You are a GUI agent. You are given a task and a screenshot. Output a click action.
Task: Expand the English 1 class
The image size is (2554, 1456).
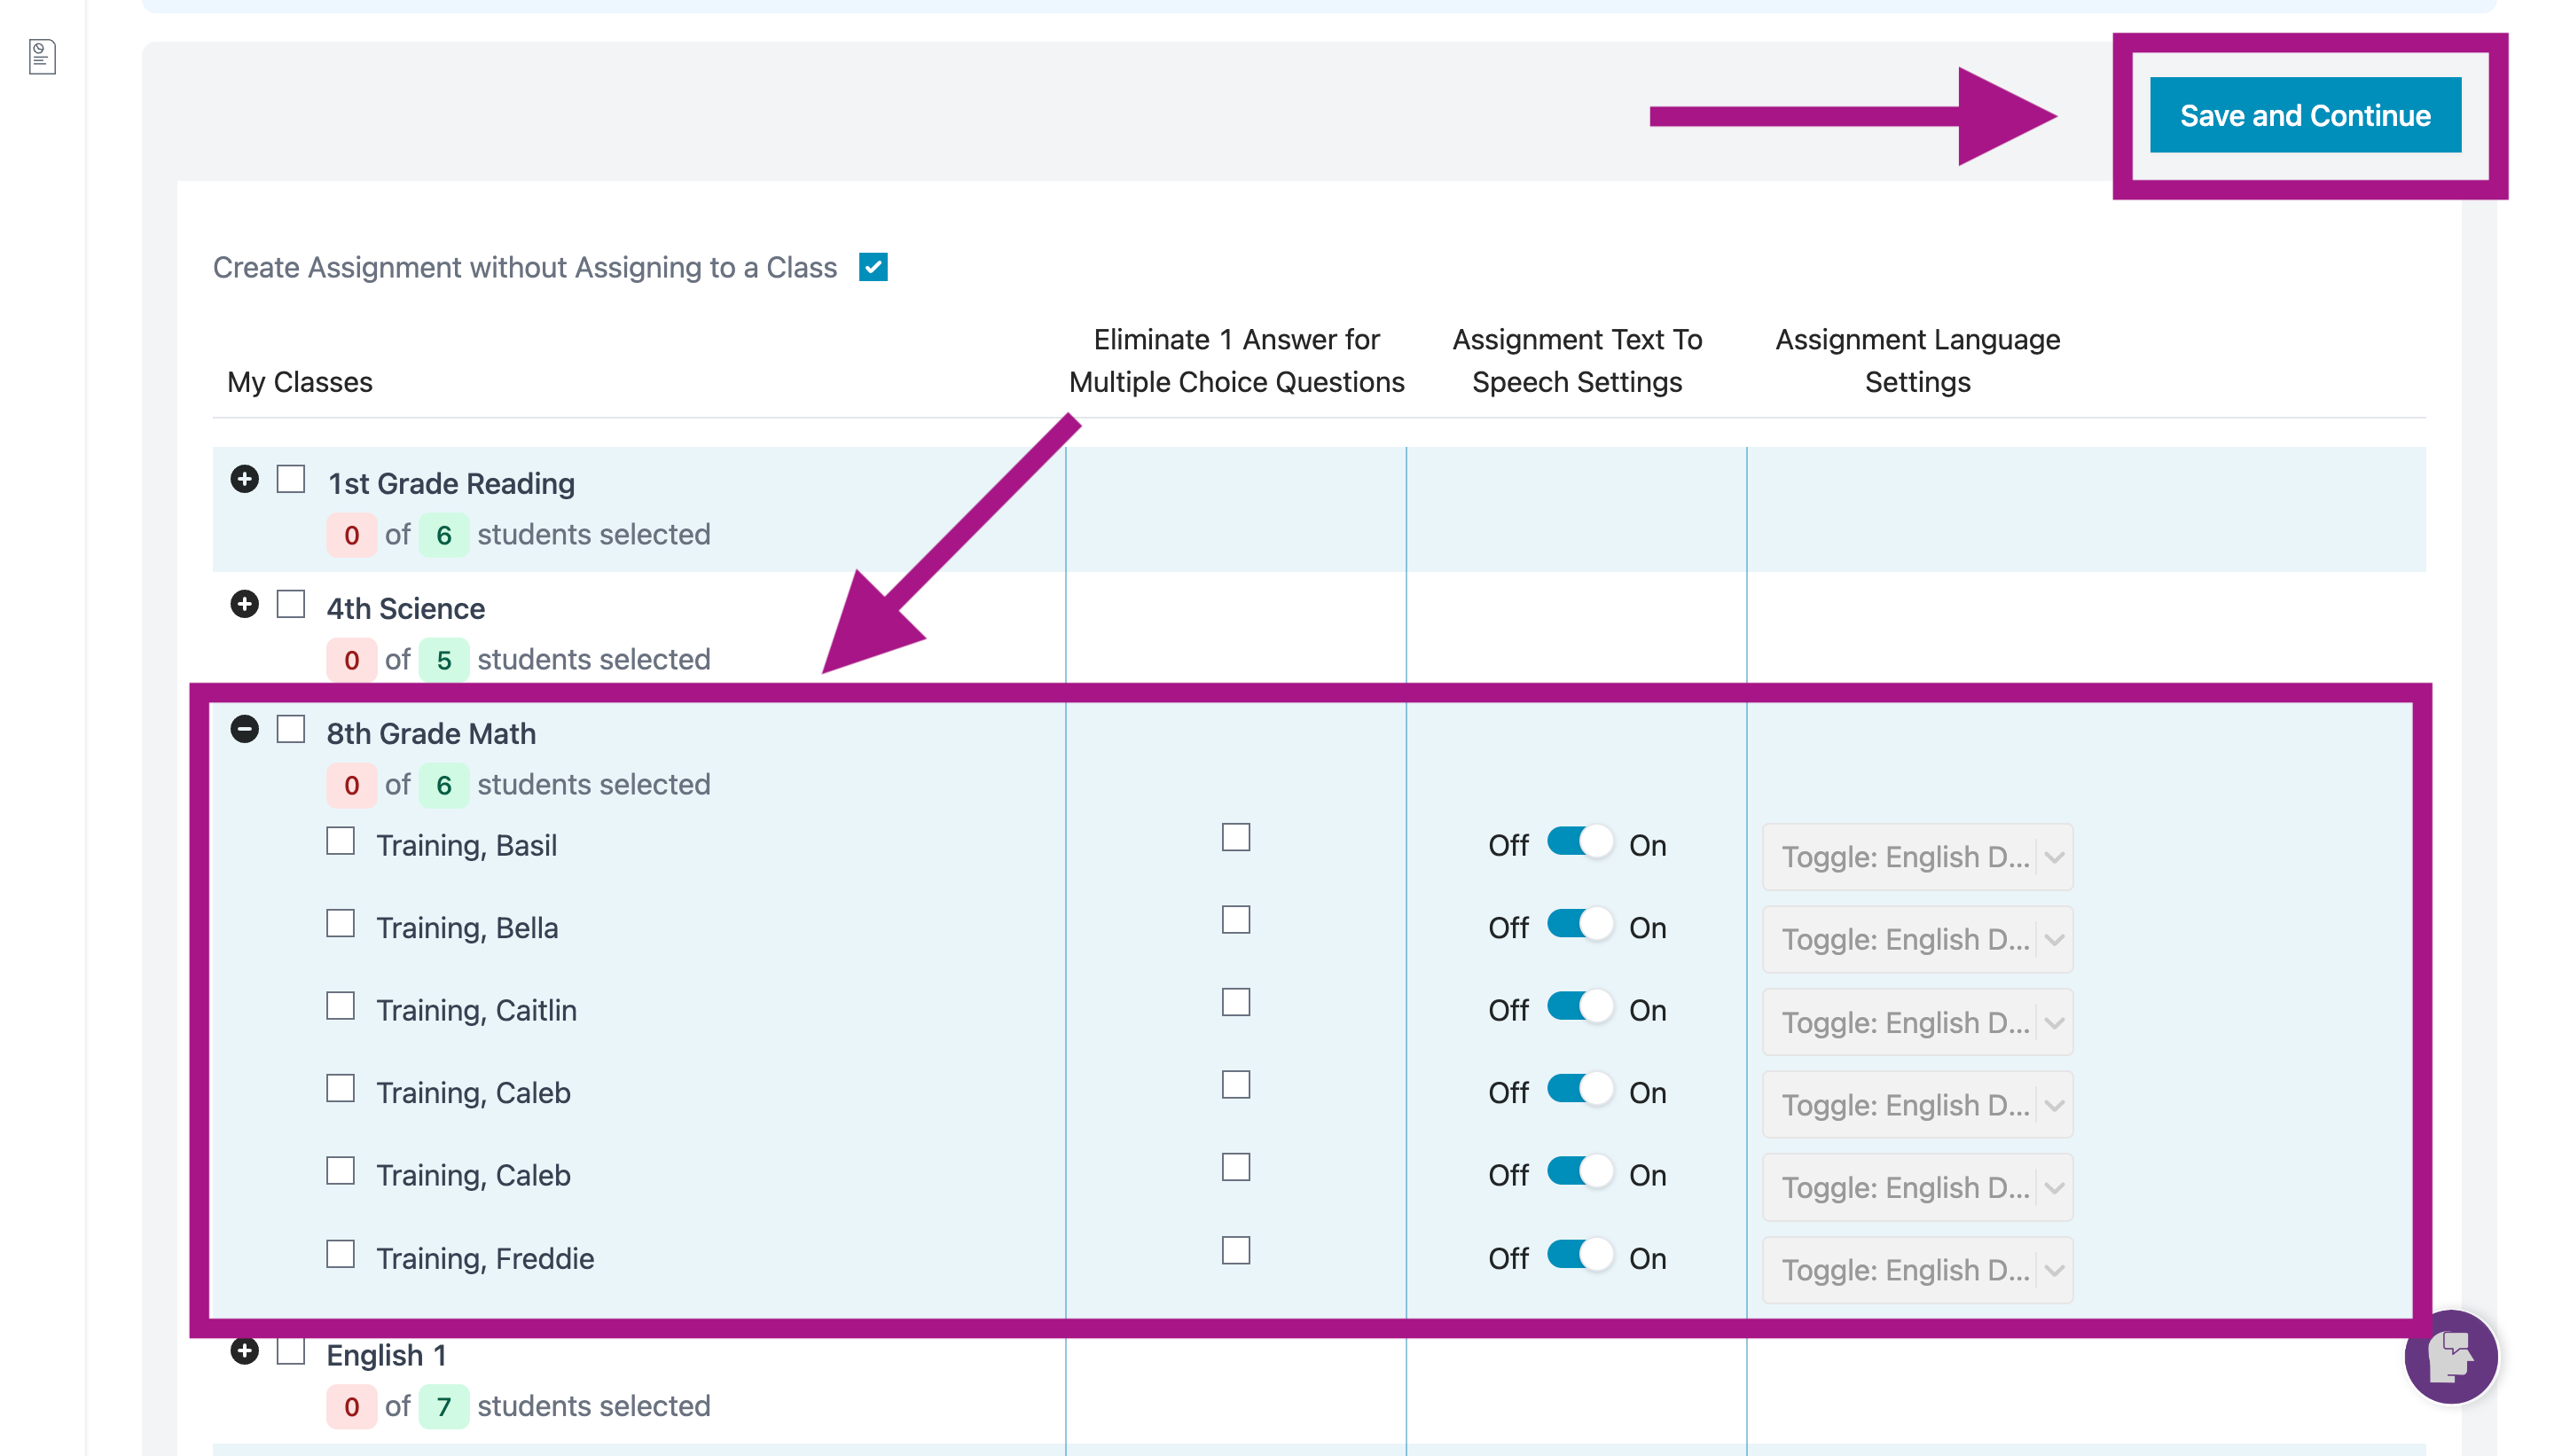[x=244, y=1351]
